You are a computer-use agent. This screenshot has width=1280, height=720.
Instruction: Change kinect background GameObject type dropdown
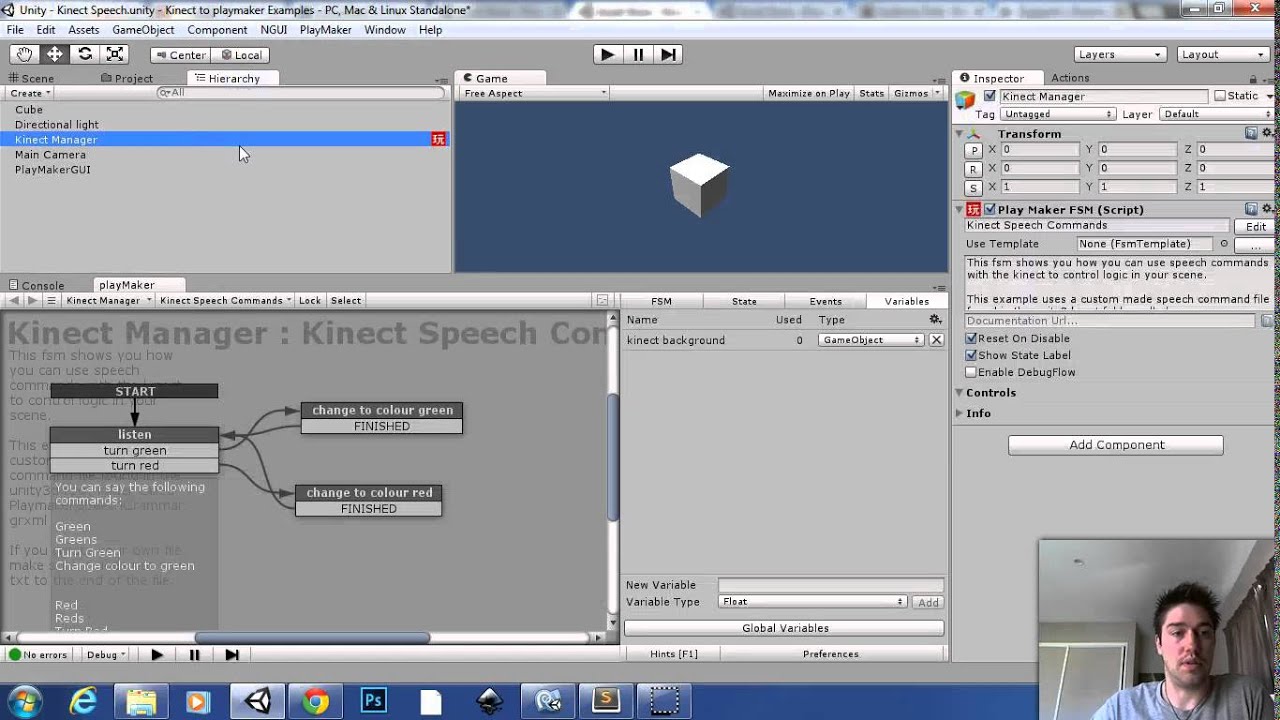[870, 340]
